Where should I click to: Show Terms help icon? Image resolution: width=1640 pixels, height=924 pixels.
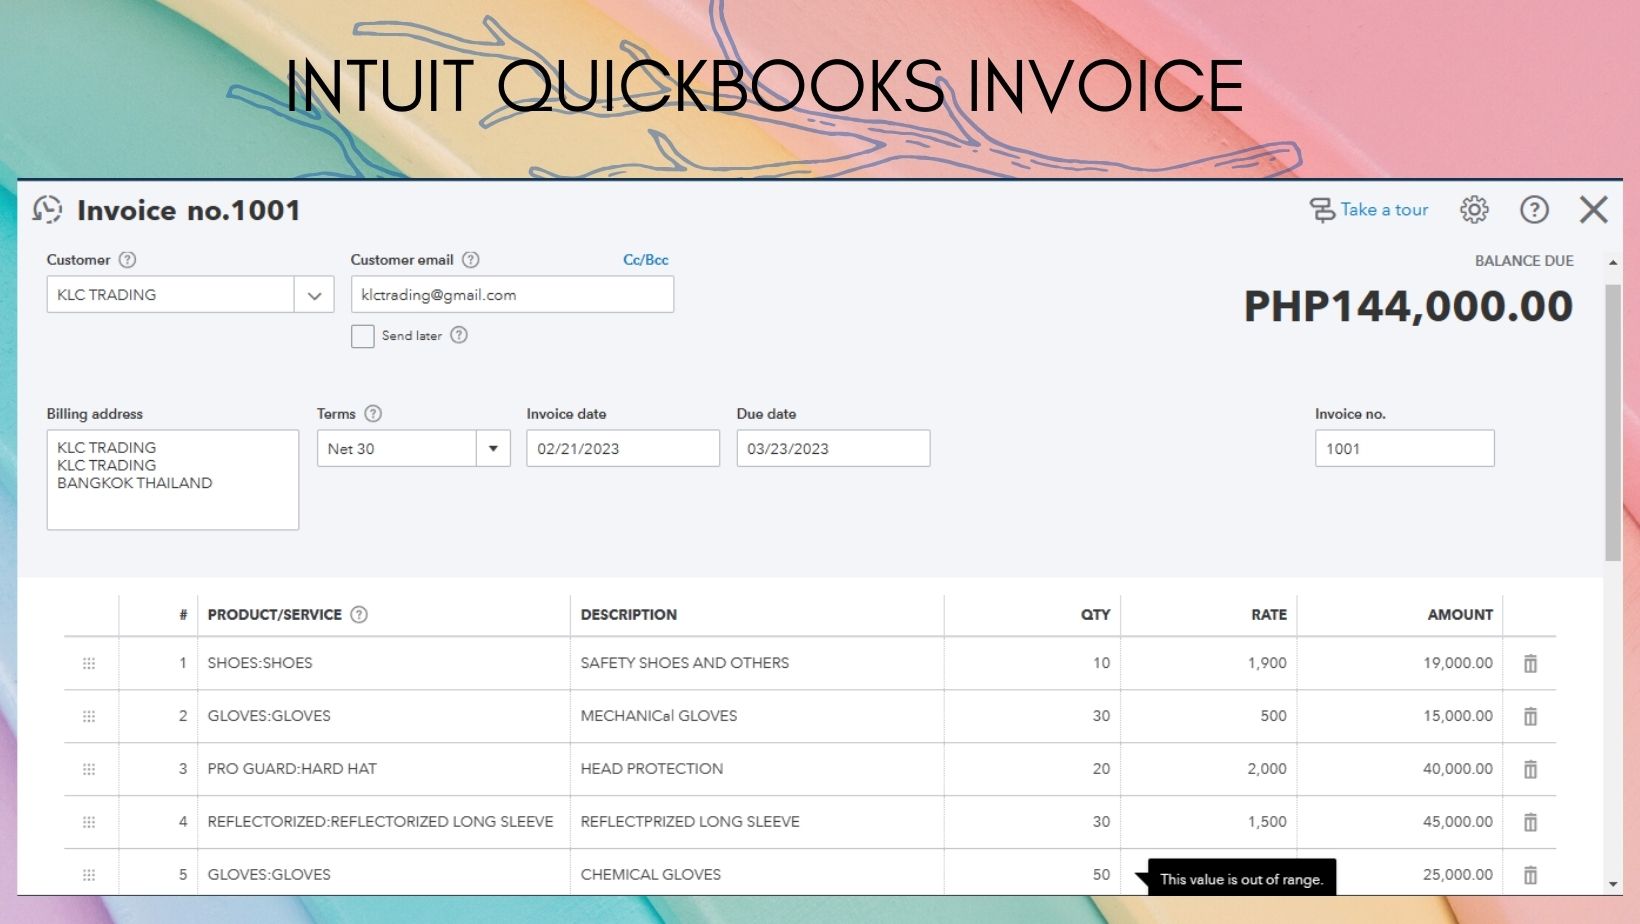tap(373, 414)
